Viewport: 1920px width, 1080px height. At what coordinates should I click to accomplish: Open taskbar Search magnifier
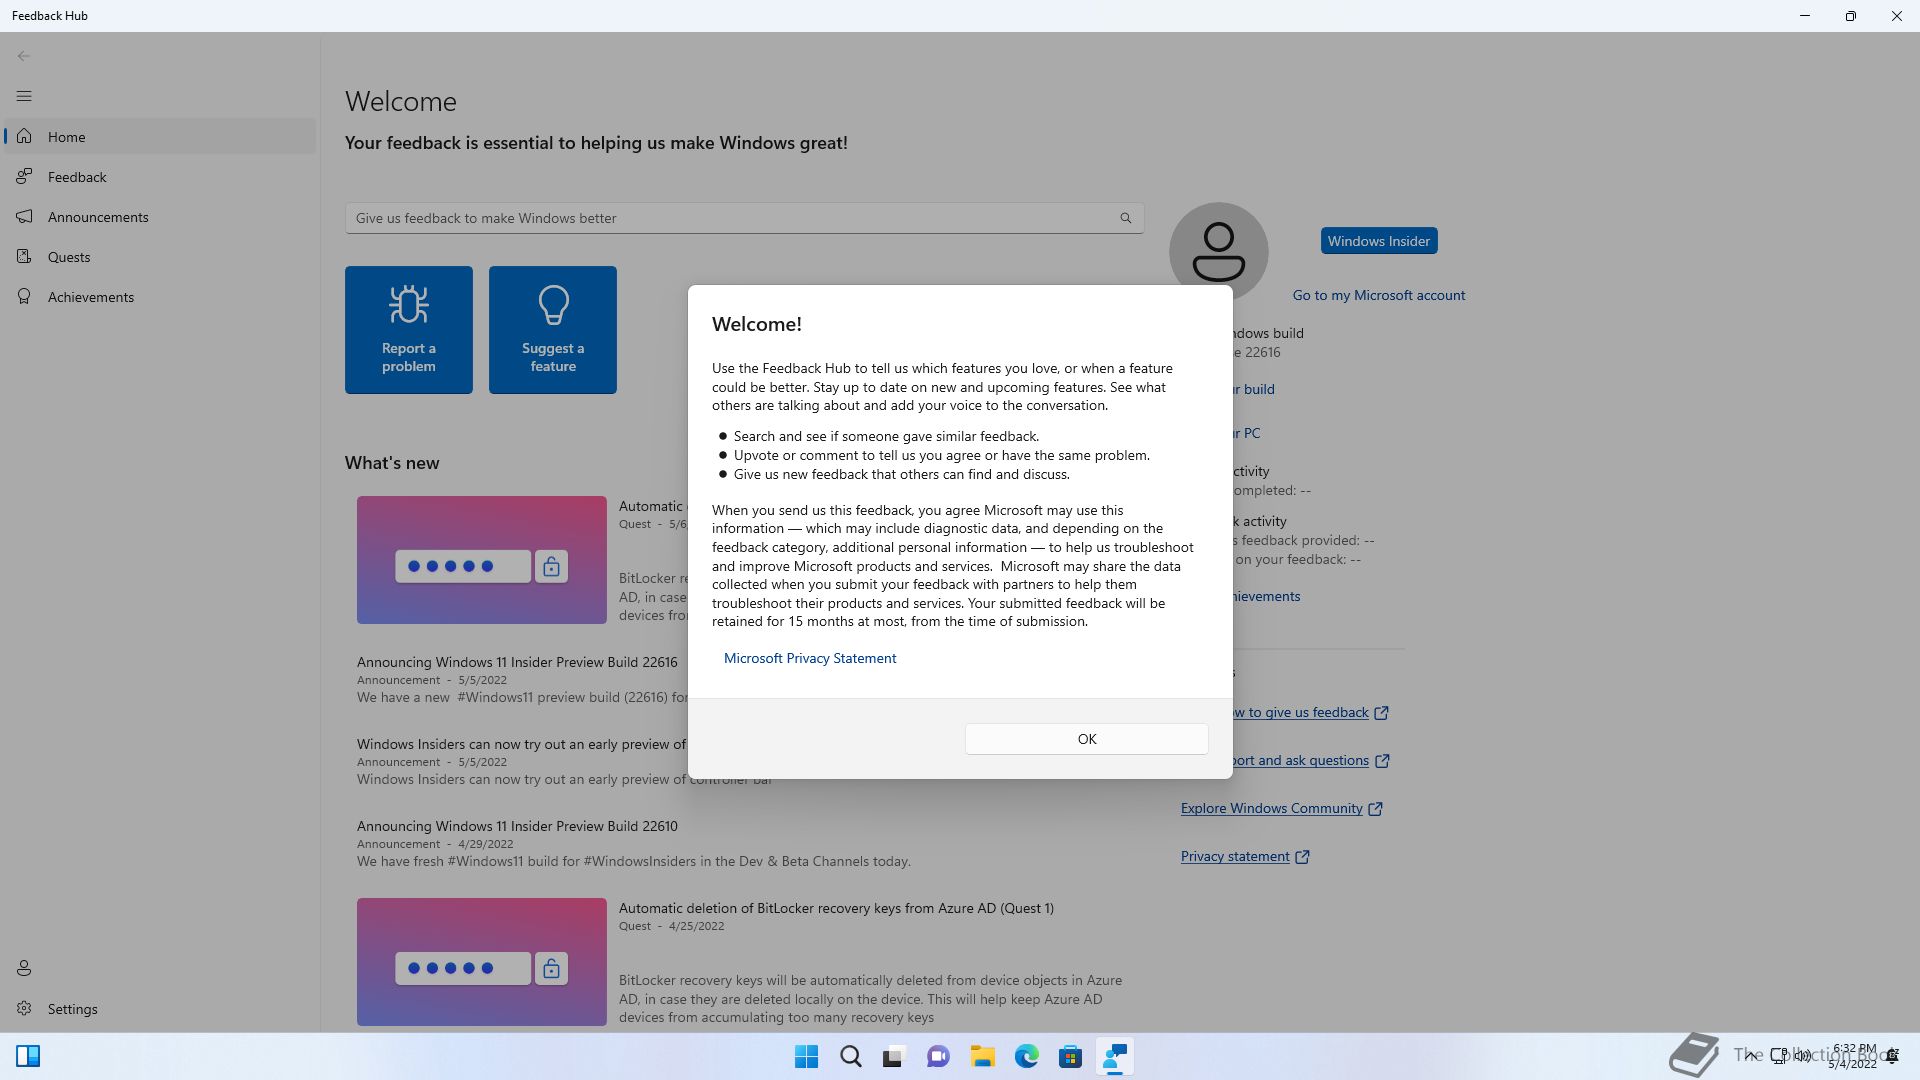[850, 1056]
